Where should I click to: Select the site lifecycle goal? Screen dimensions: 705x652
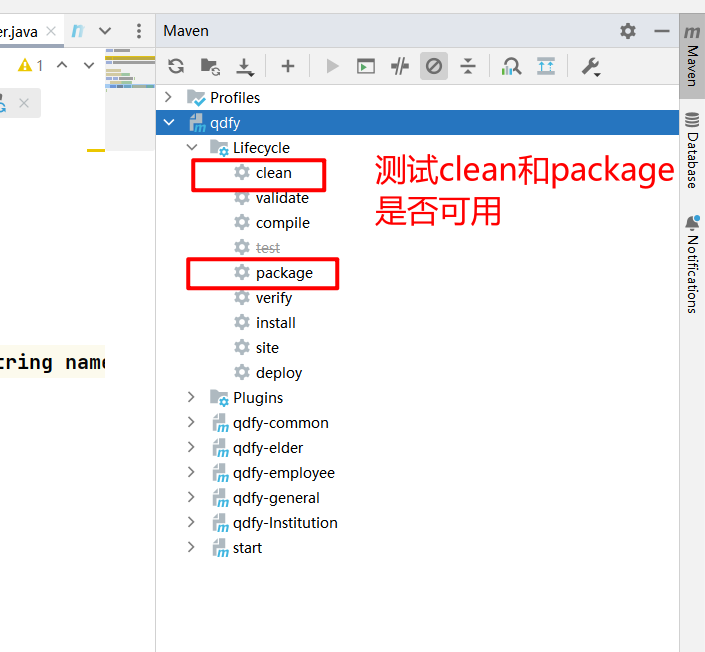point(267,348)
